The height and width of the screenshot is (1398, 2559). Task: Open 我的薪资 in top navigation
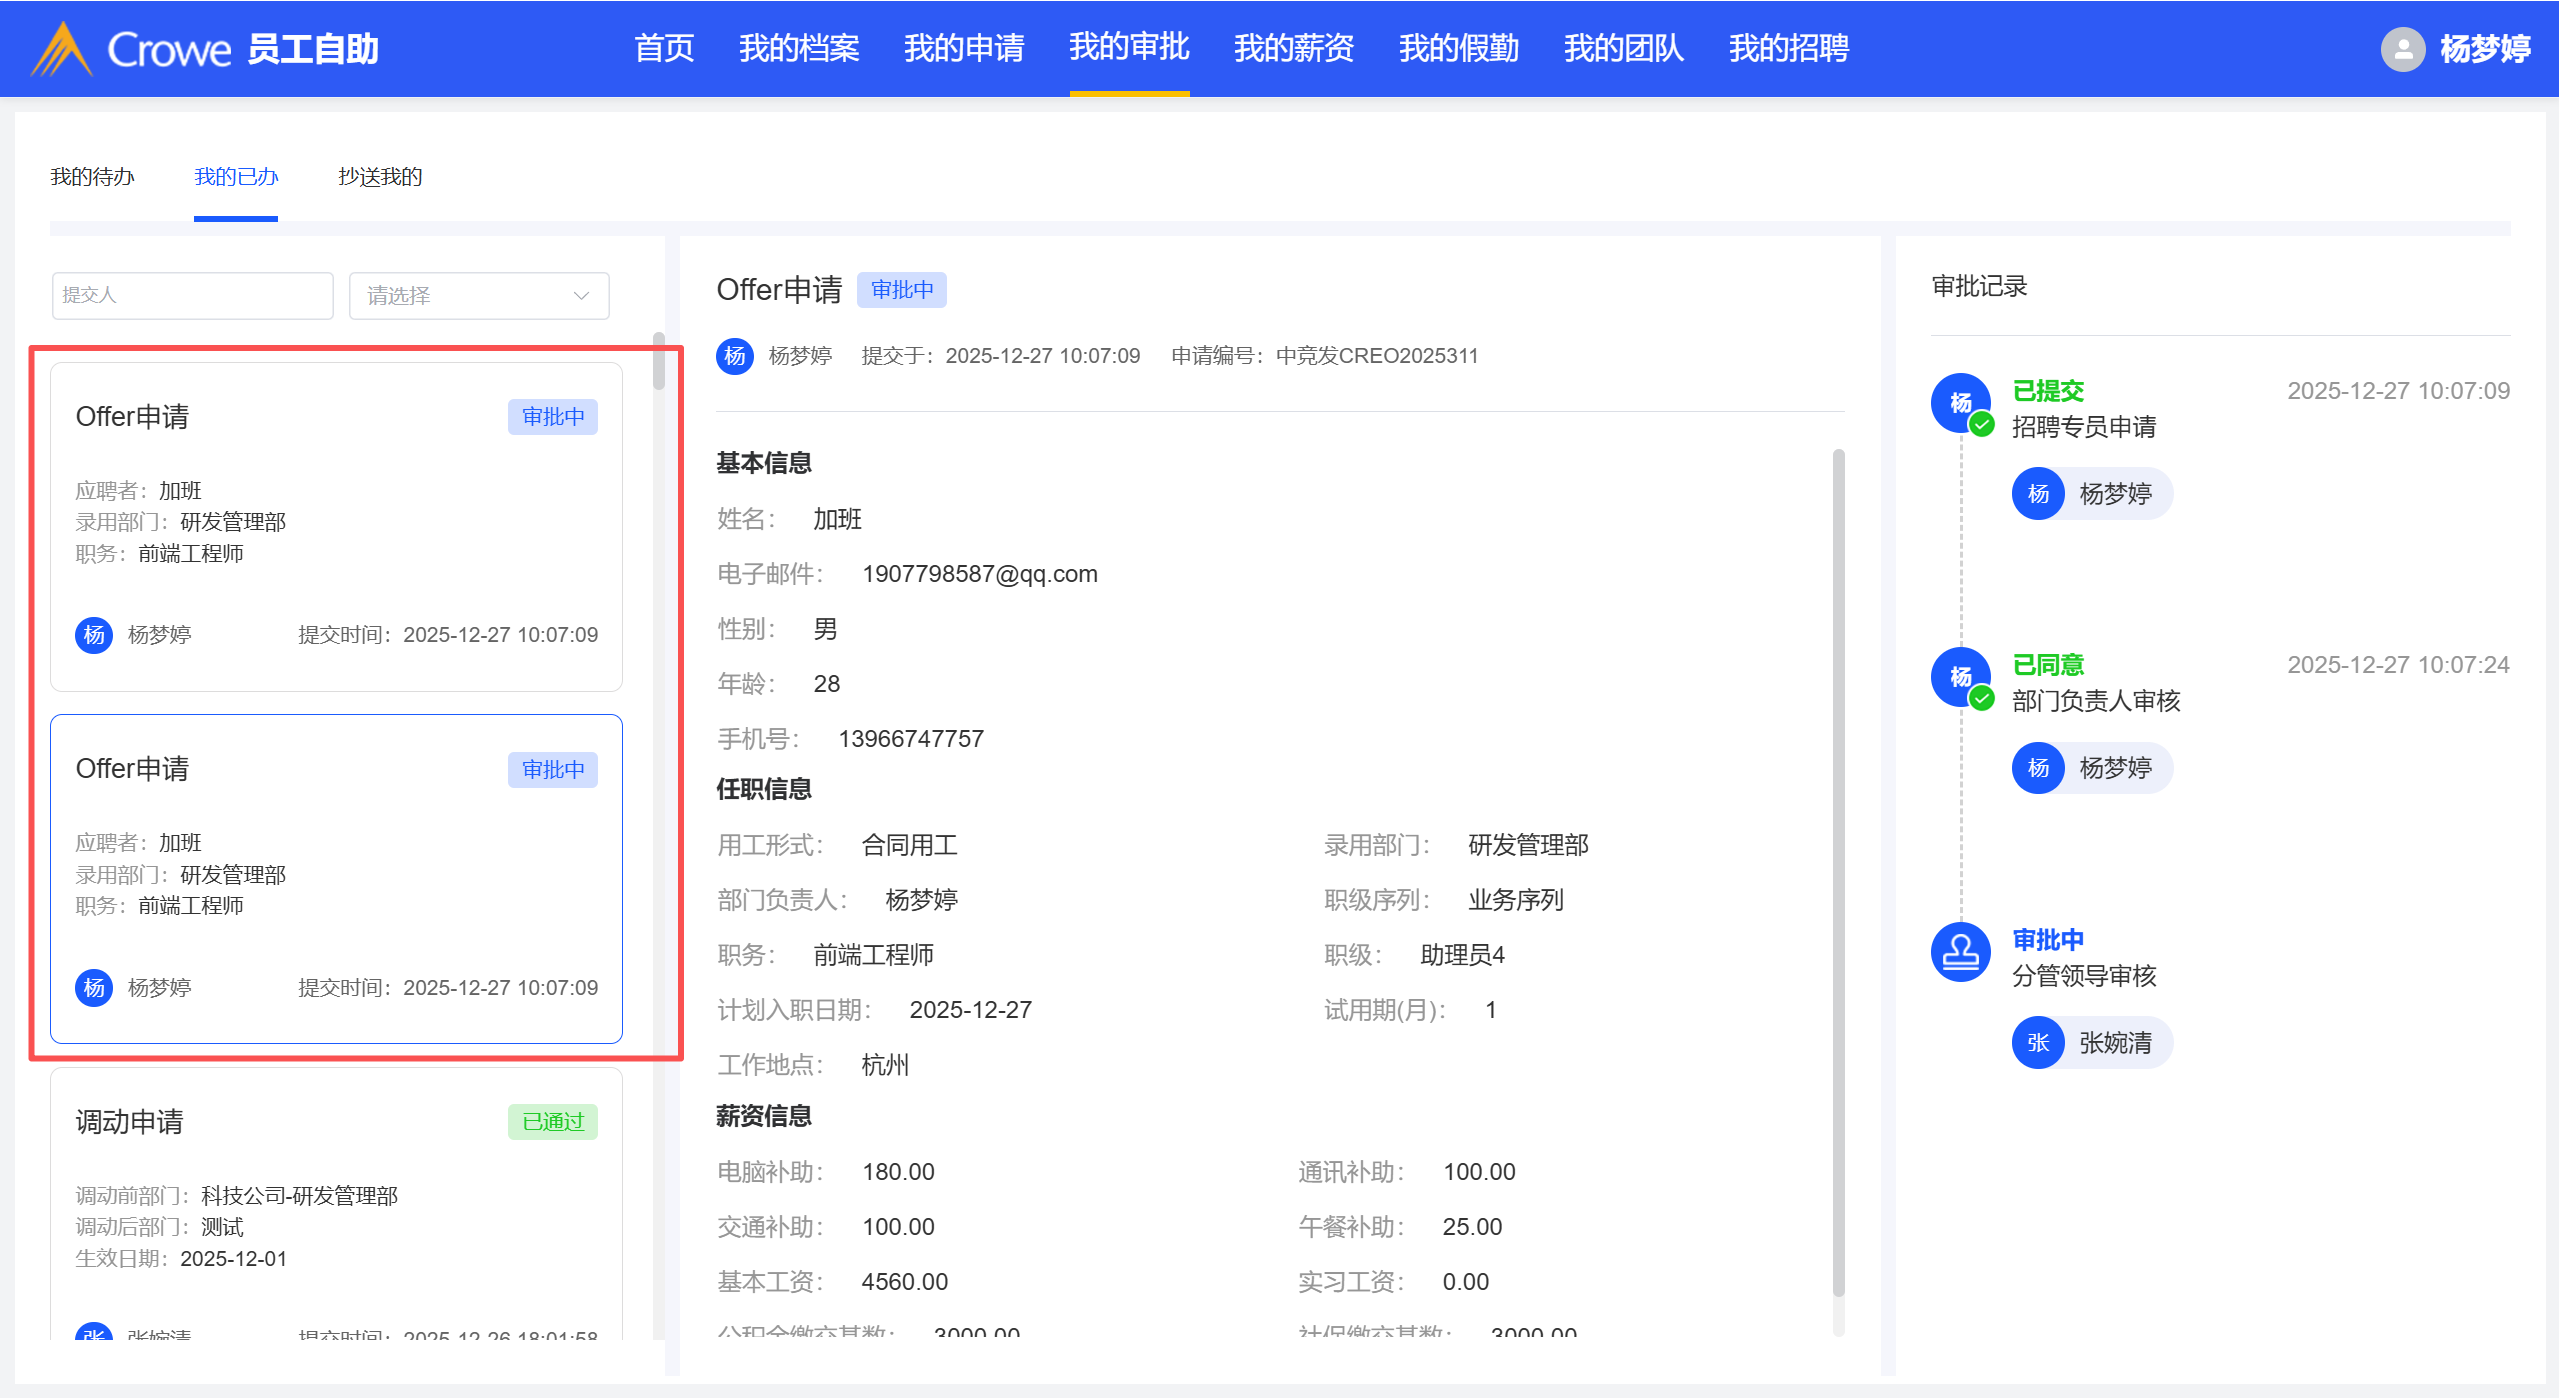1293,48
